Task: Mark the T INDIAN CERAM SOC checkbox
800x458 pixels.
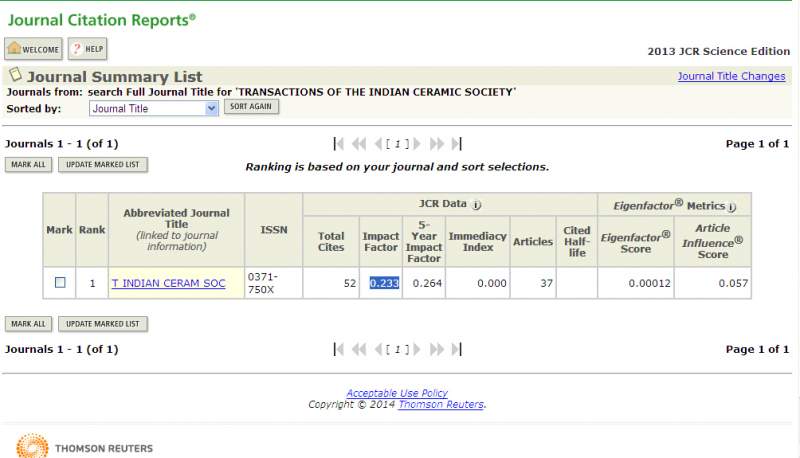Action: pos(60,282)
